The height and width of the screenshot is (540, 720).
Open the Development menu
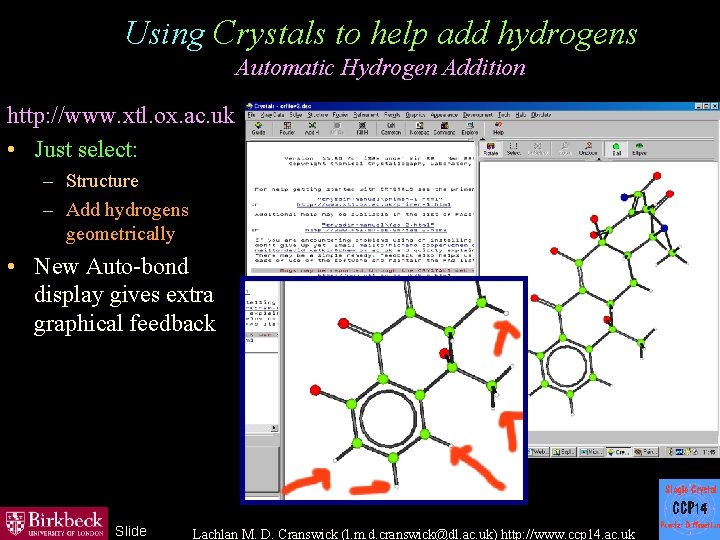click(x=478, y=115)
